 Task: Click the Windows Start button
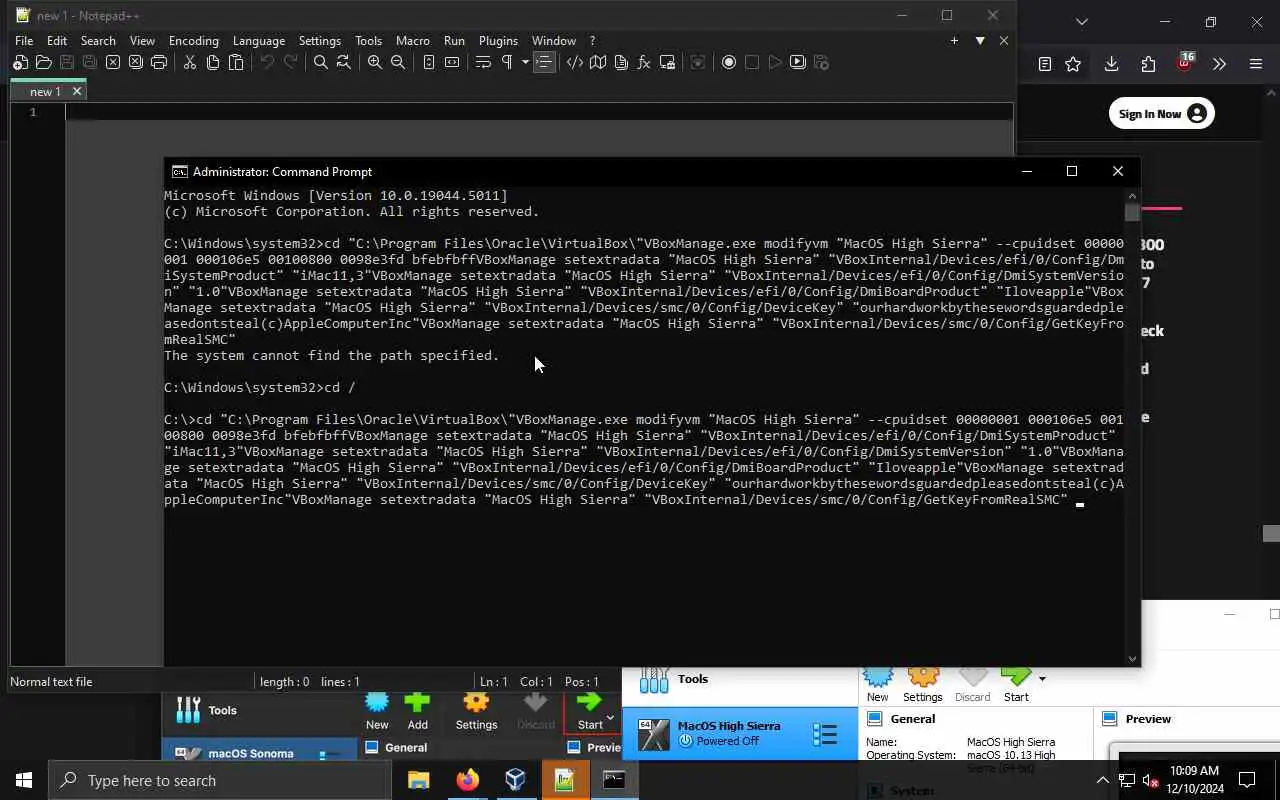click(24, 780)
